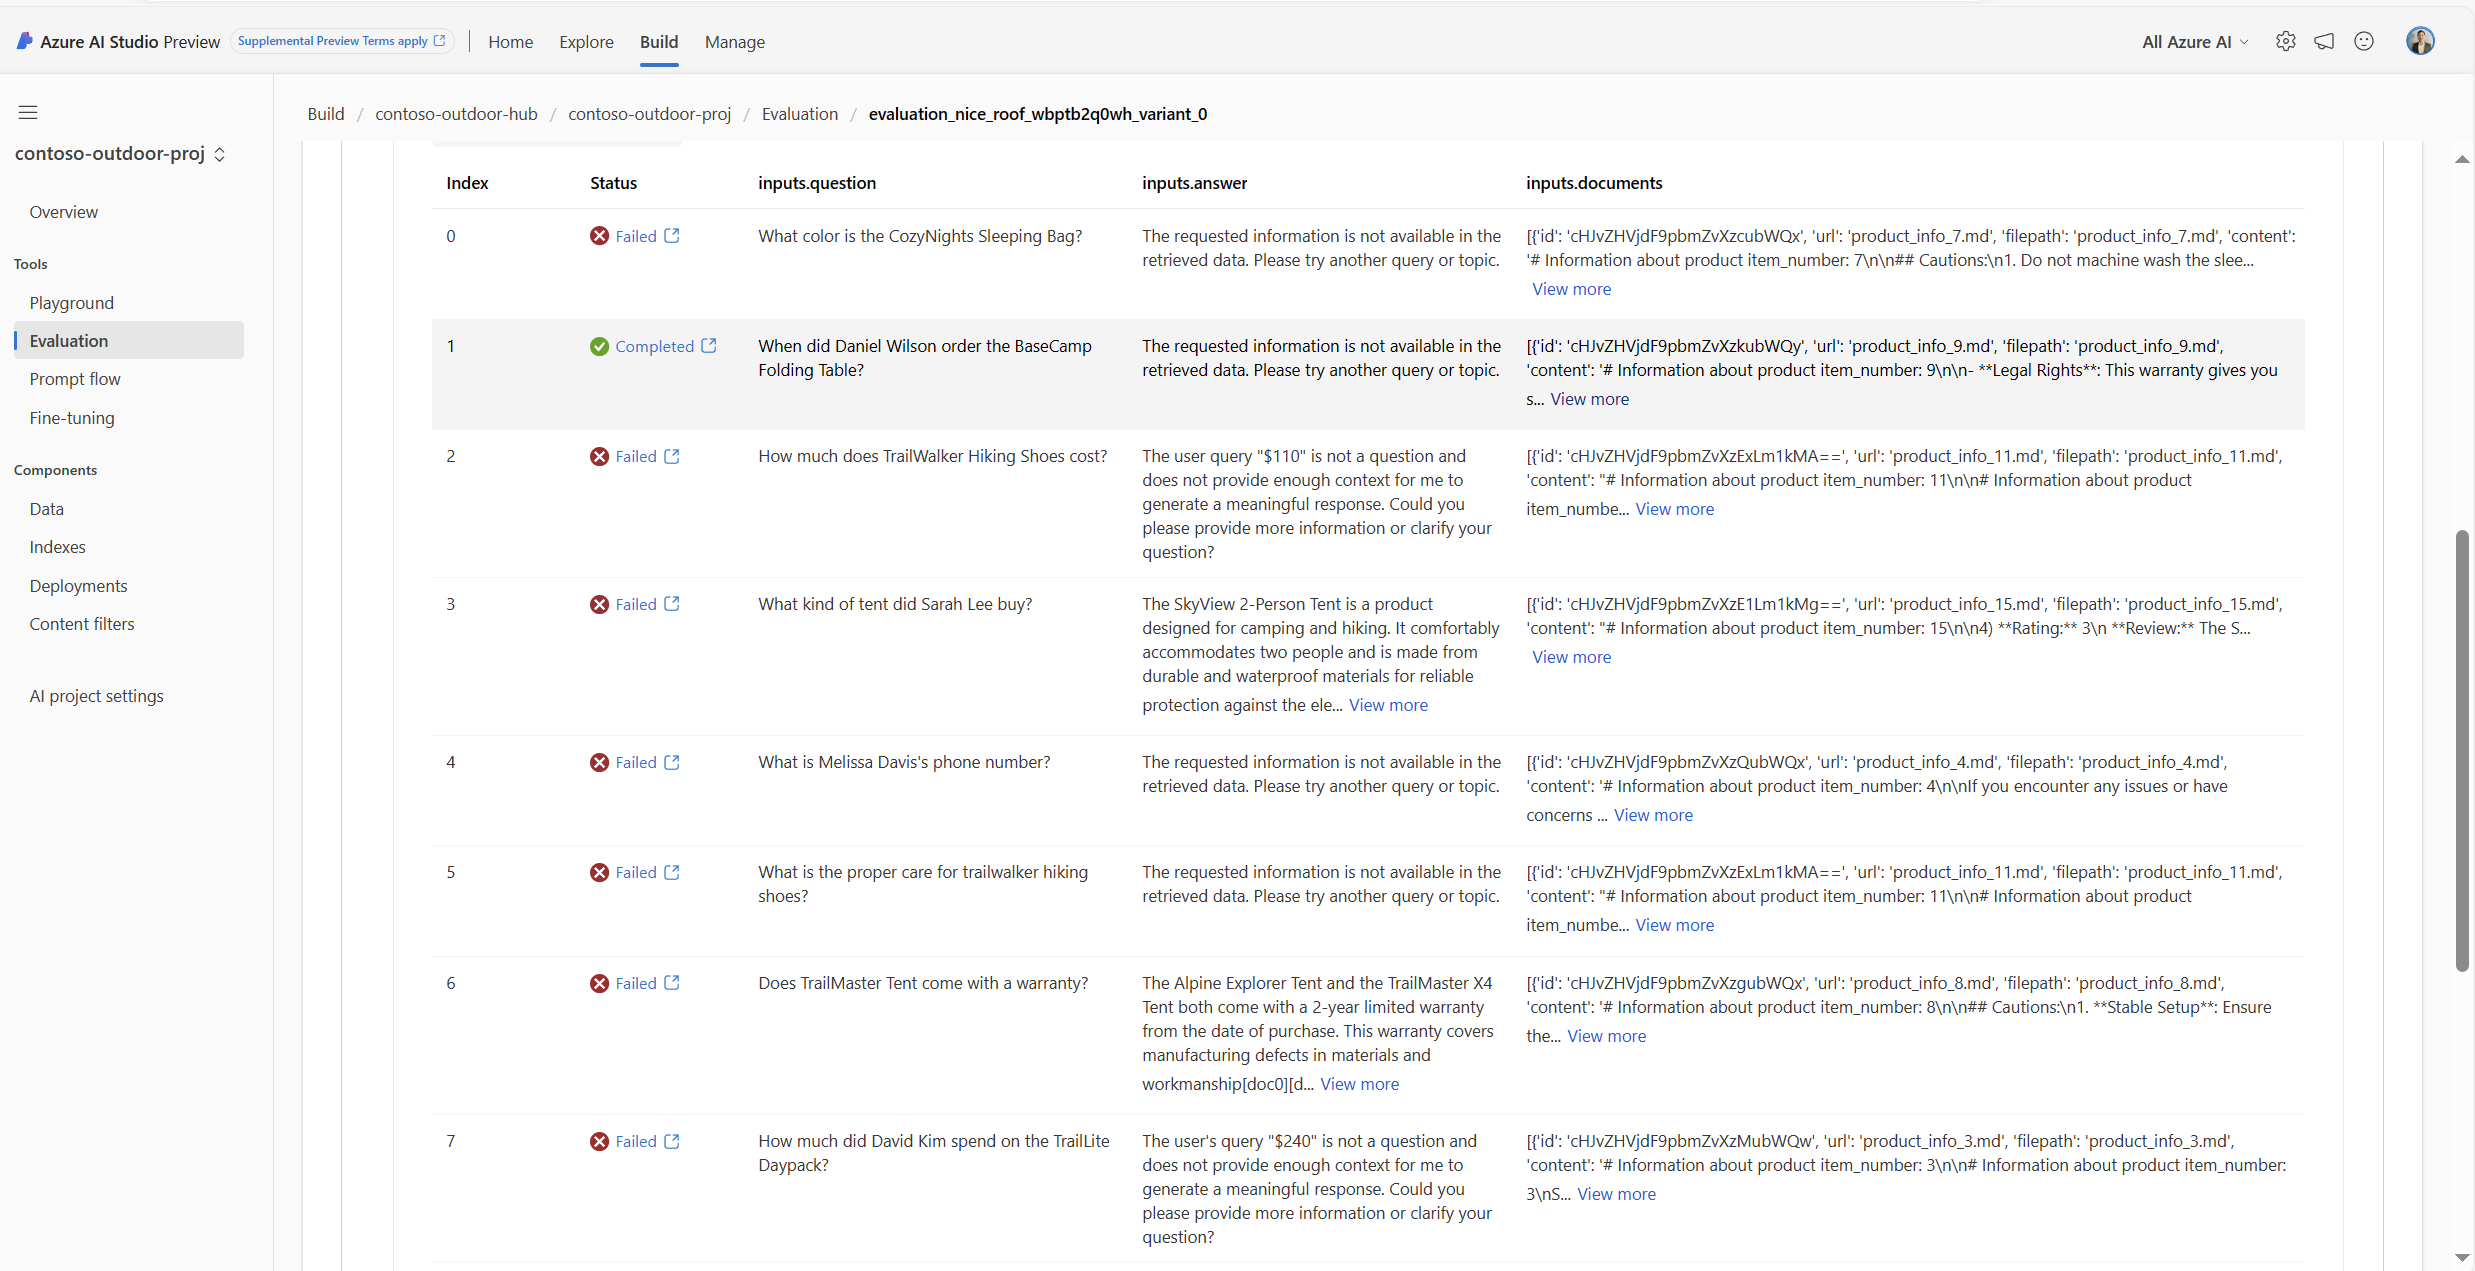Expand the contoso-outdoor-proj project switcher
The height and width of the screenshot is (1271, 2475).
pos(120,154)
